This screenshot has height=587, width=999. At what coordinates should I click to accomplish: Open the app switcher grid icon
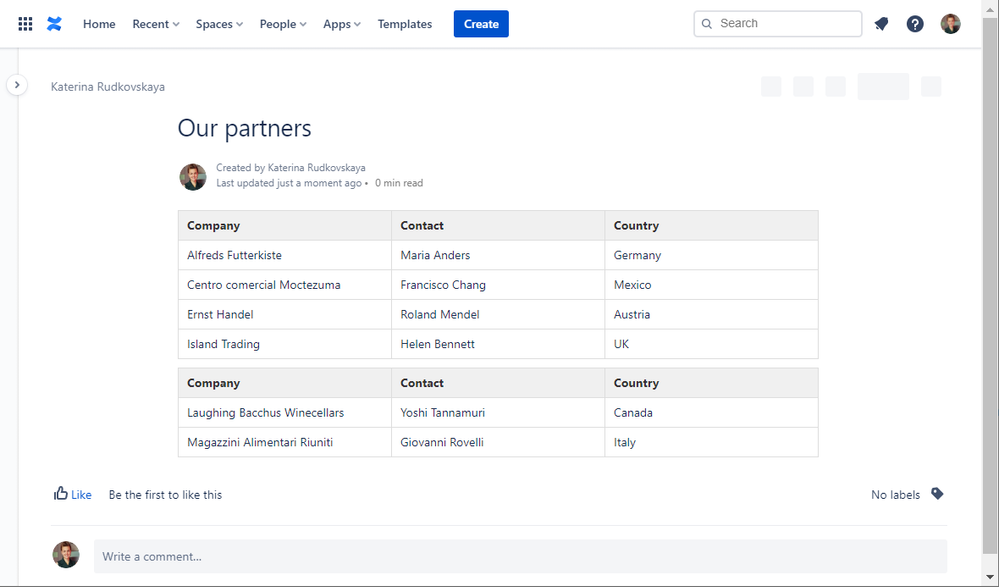point(26,24)
